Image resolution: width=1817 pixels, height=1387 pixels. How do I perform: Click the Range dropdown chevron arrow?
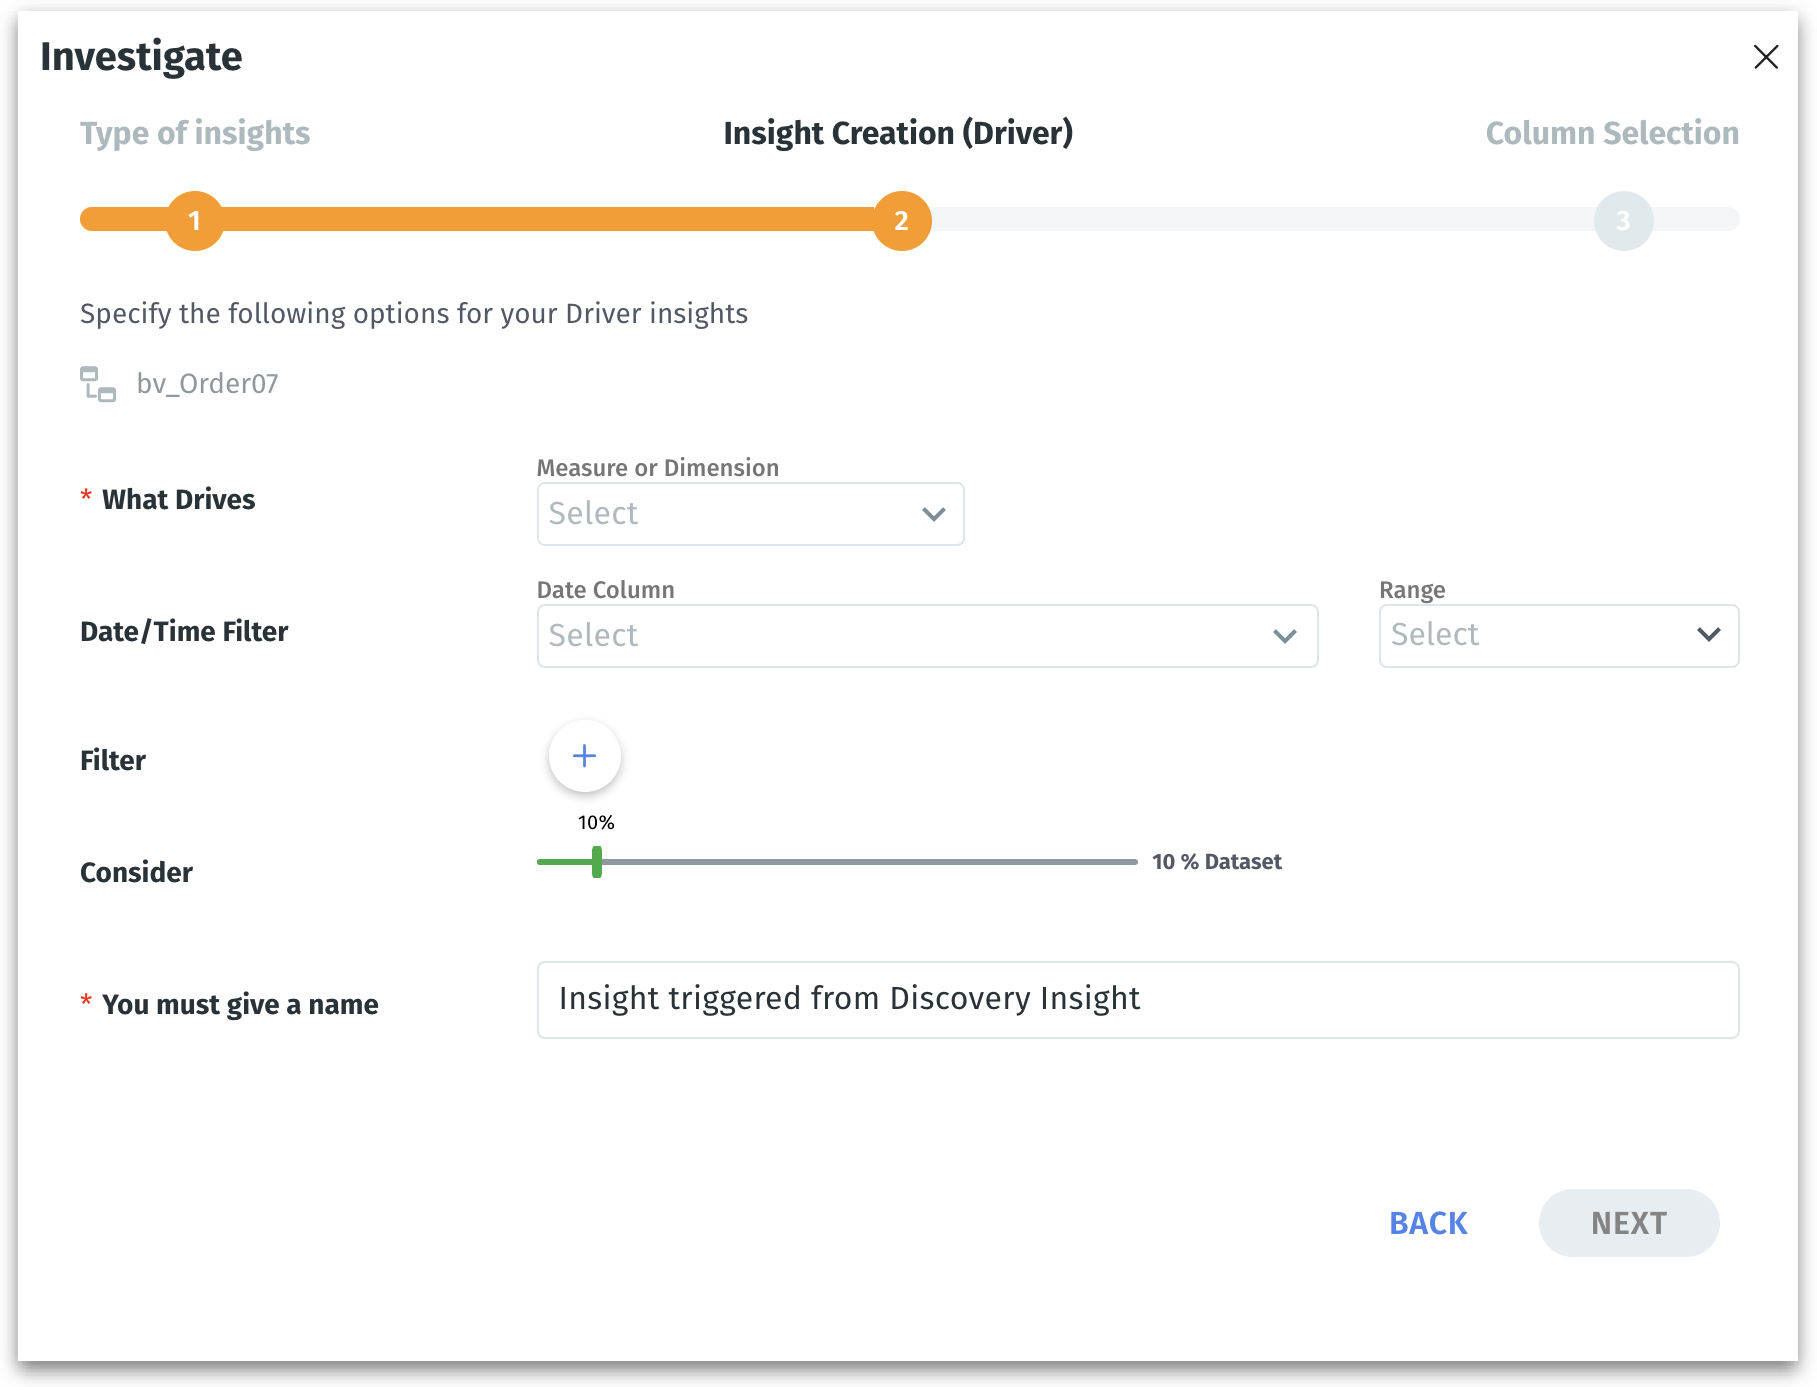pyautogui.click(x=1709, y=634)
